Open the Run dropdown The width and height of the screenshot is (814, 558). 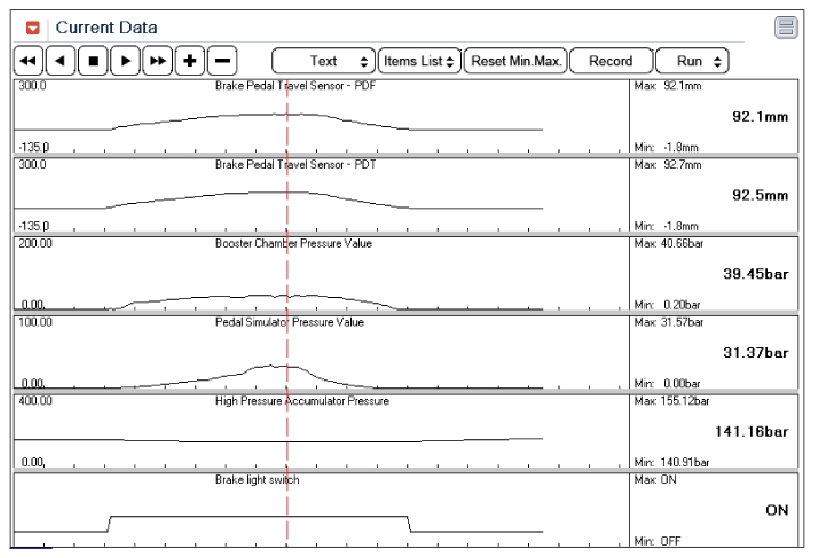[x=693, y=61]
